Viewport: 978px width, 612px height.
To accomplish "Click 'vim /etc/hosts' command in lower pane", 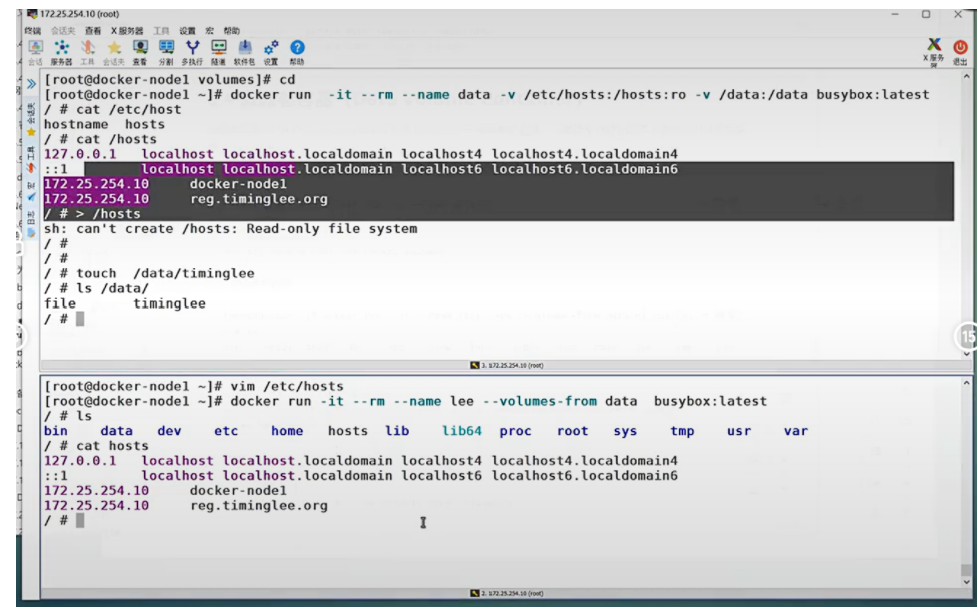I will tap(287, 386).
